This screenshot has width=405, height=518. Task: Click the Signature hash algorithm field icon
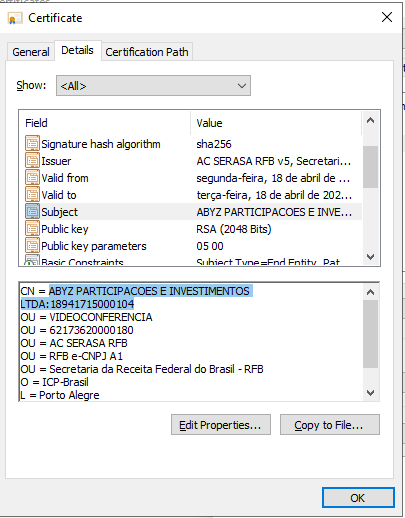(x=32, y=144)
